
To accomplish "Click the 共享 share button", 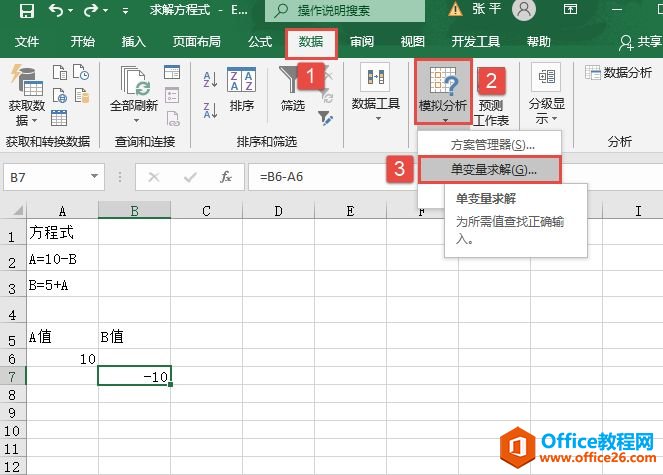I will pos(640,42).
